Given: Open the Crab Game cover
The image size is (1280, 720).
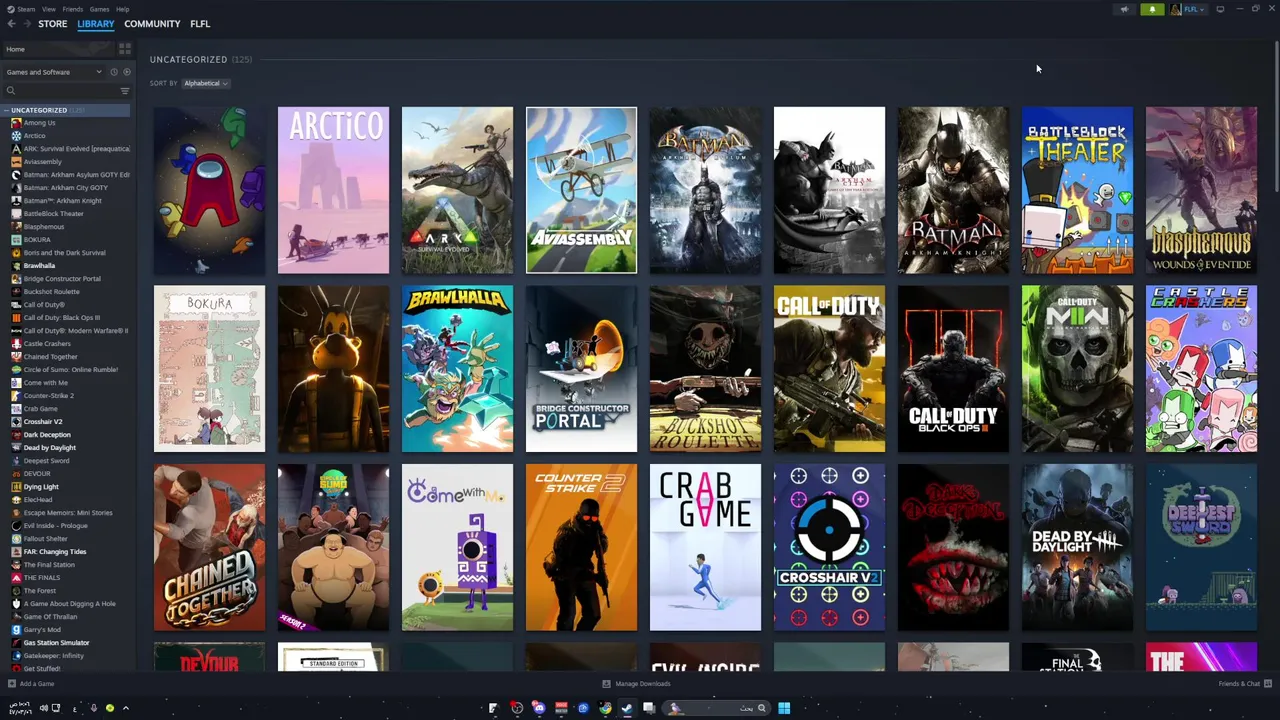Looking at the screenshot, I should click(x=705, y=548).
